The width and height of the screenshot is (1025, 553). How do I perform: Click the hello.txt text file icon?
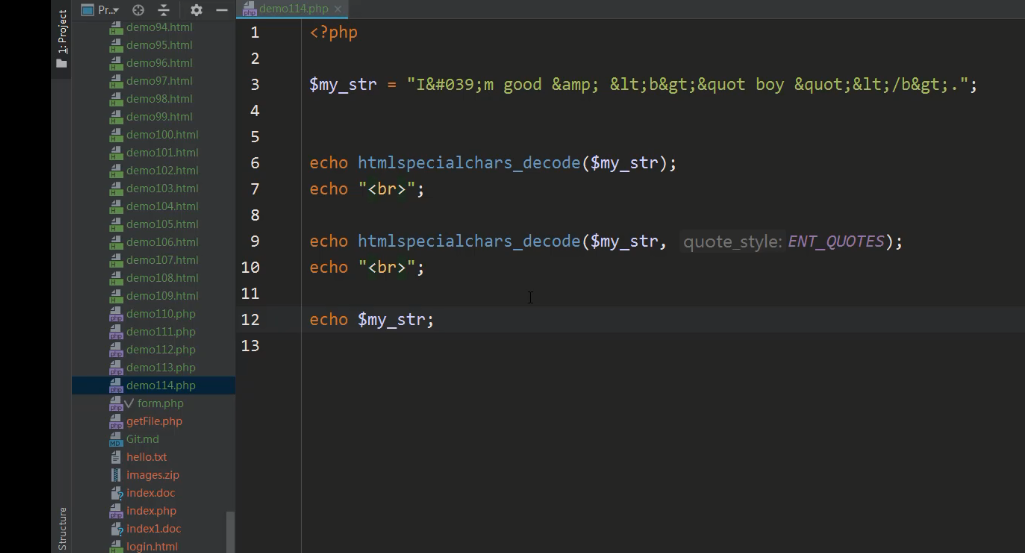click(x=116, y=457)
